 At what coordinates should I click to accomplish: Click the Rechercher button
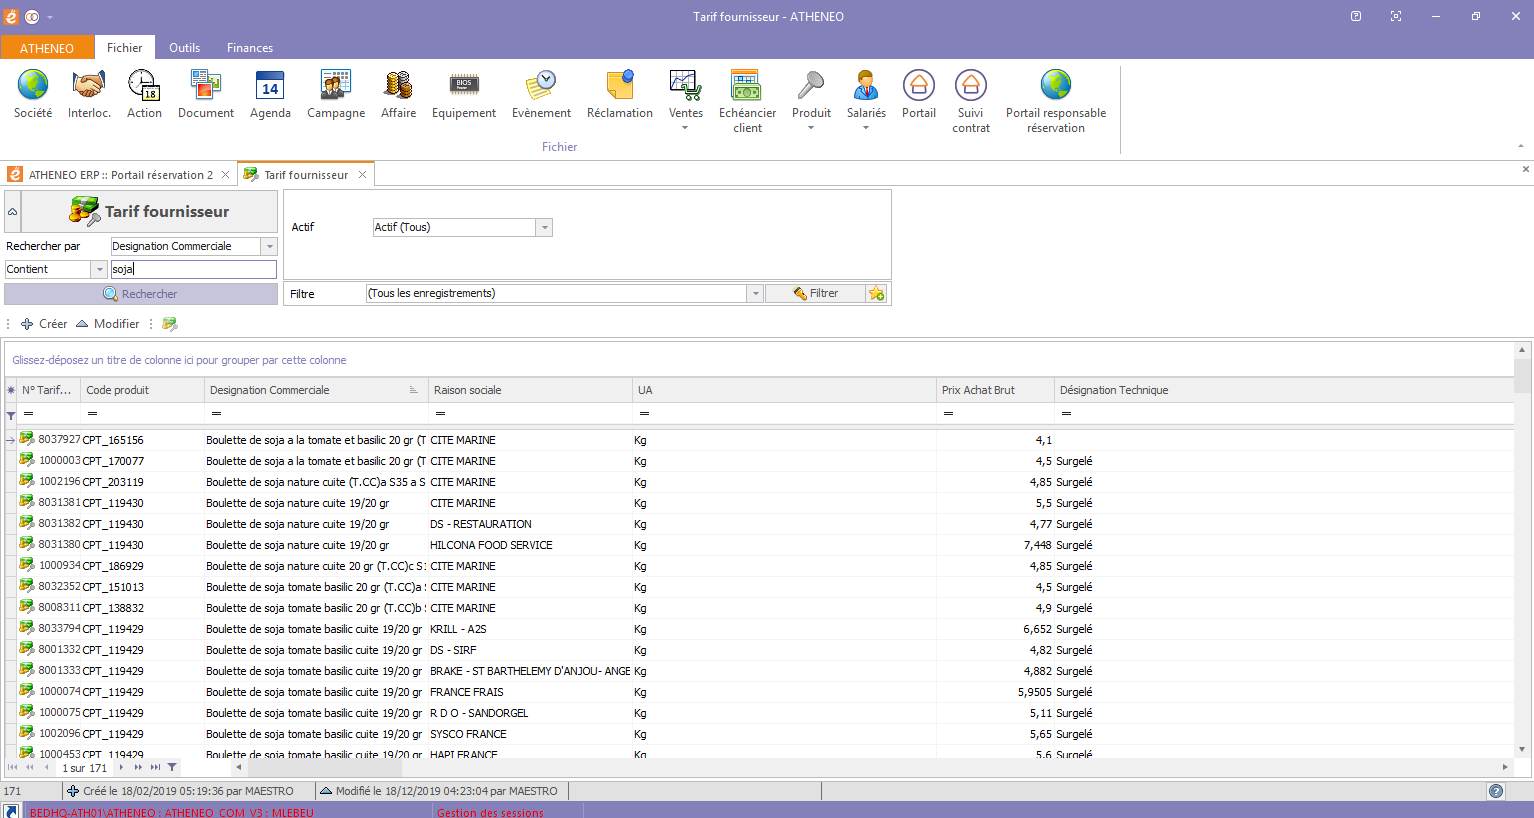coord(141,294)
